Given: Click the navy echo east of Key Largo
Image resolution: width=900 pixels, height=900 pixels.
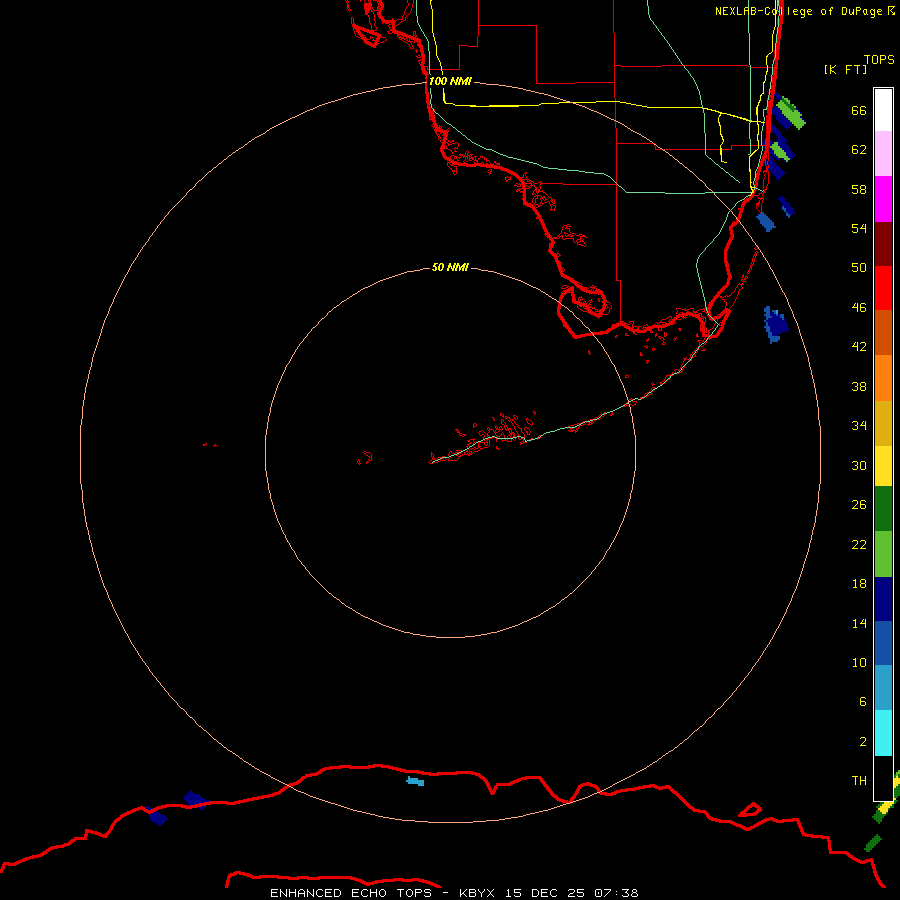Looking at the screenshot, I should click(776, 324).
